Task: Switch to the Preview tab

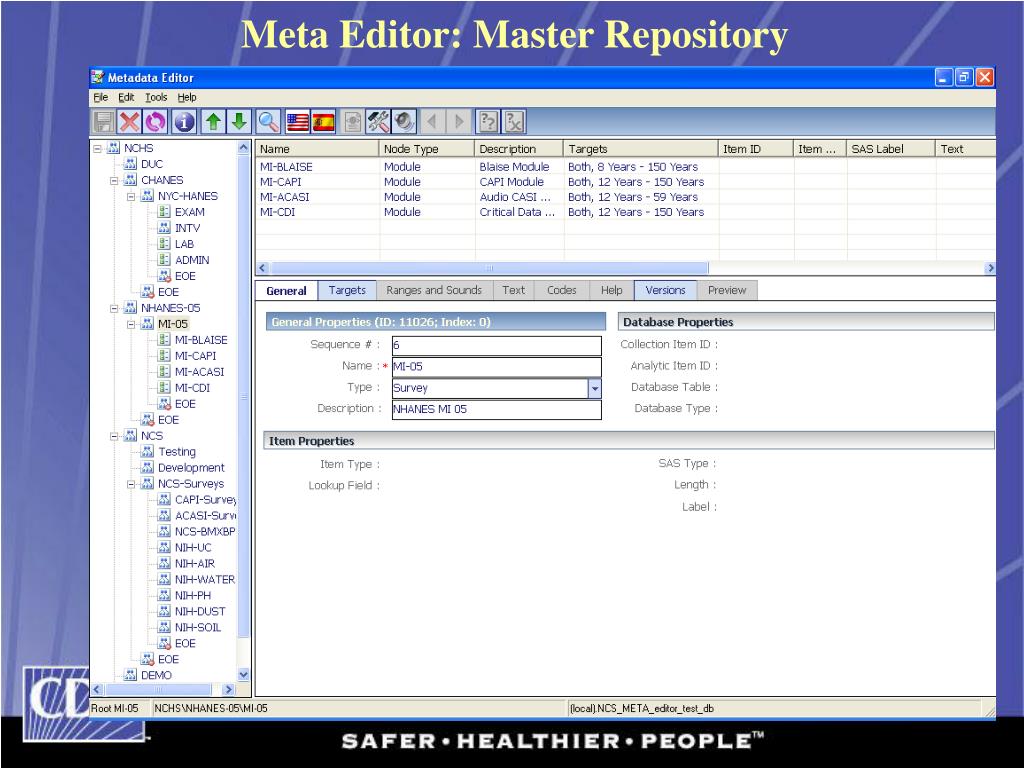Action: (727, 290)
